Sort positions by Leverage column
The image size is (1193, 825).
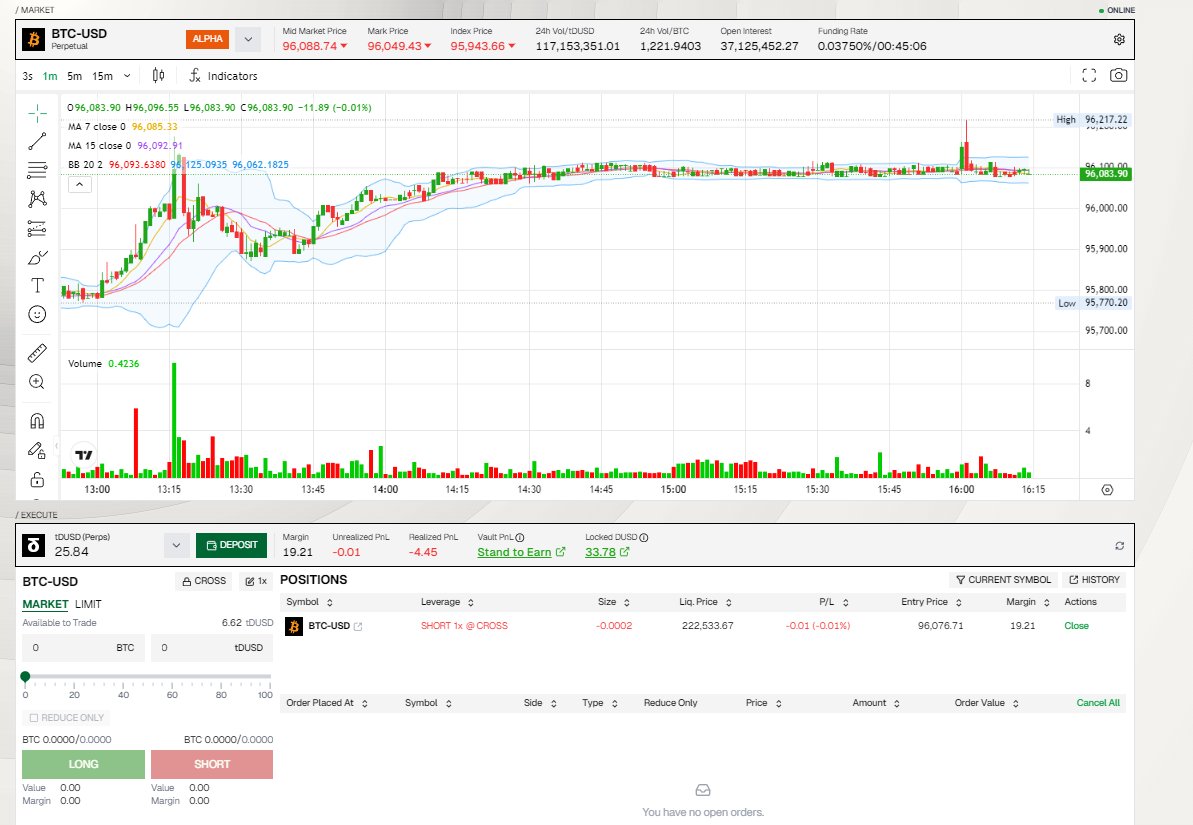pyautogui.click(x=447, y=602)
